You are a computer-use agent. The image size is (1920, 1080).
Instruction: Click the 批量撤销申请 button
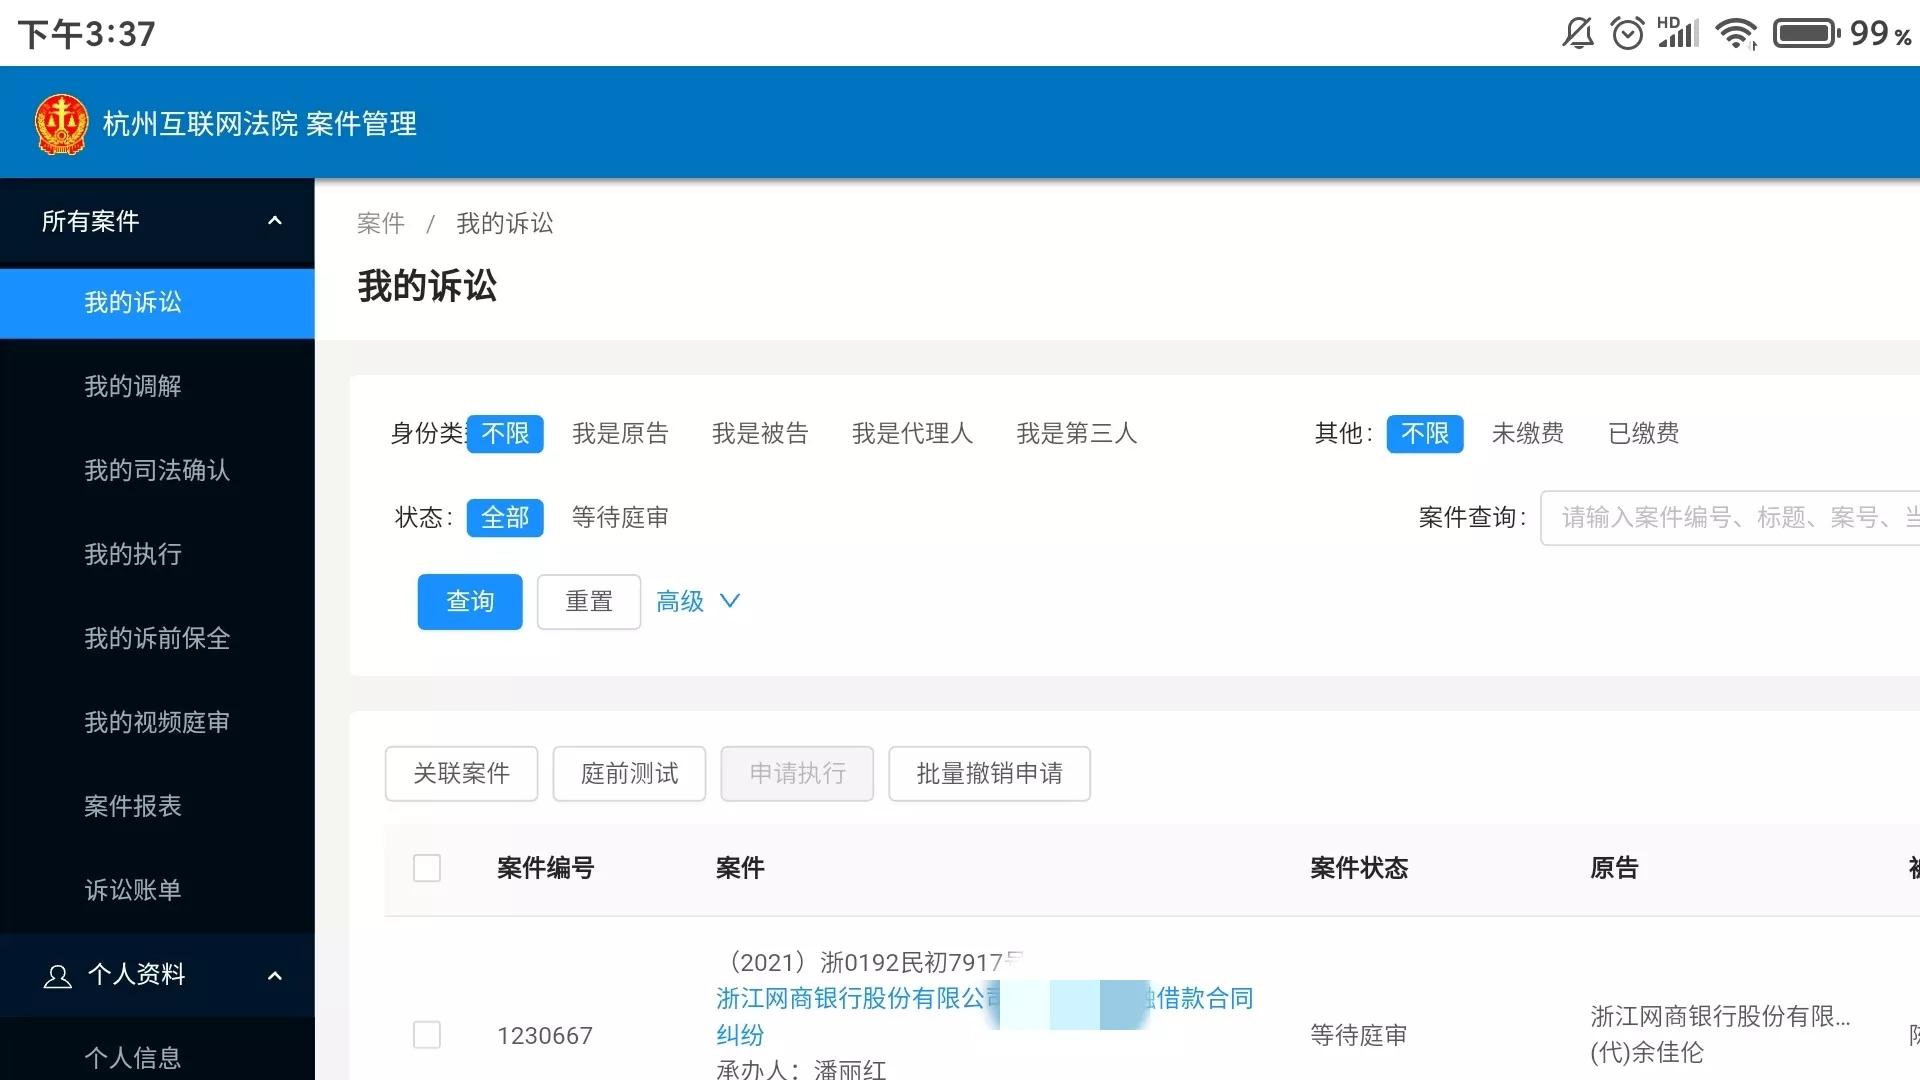click(989, 774)
